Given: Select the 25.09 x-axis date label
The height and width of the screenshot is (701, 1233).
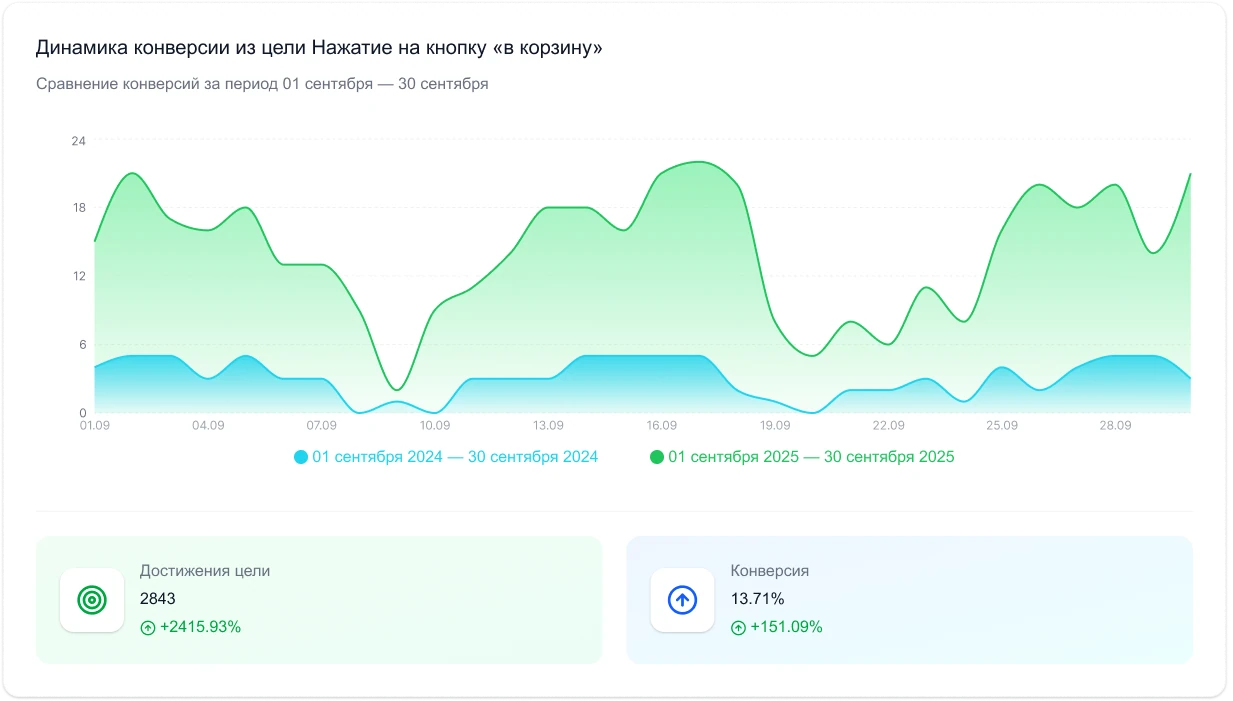Looking at the screenshot, I should point(1002,425).
